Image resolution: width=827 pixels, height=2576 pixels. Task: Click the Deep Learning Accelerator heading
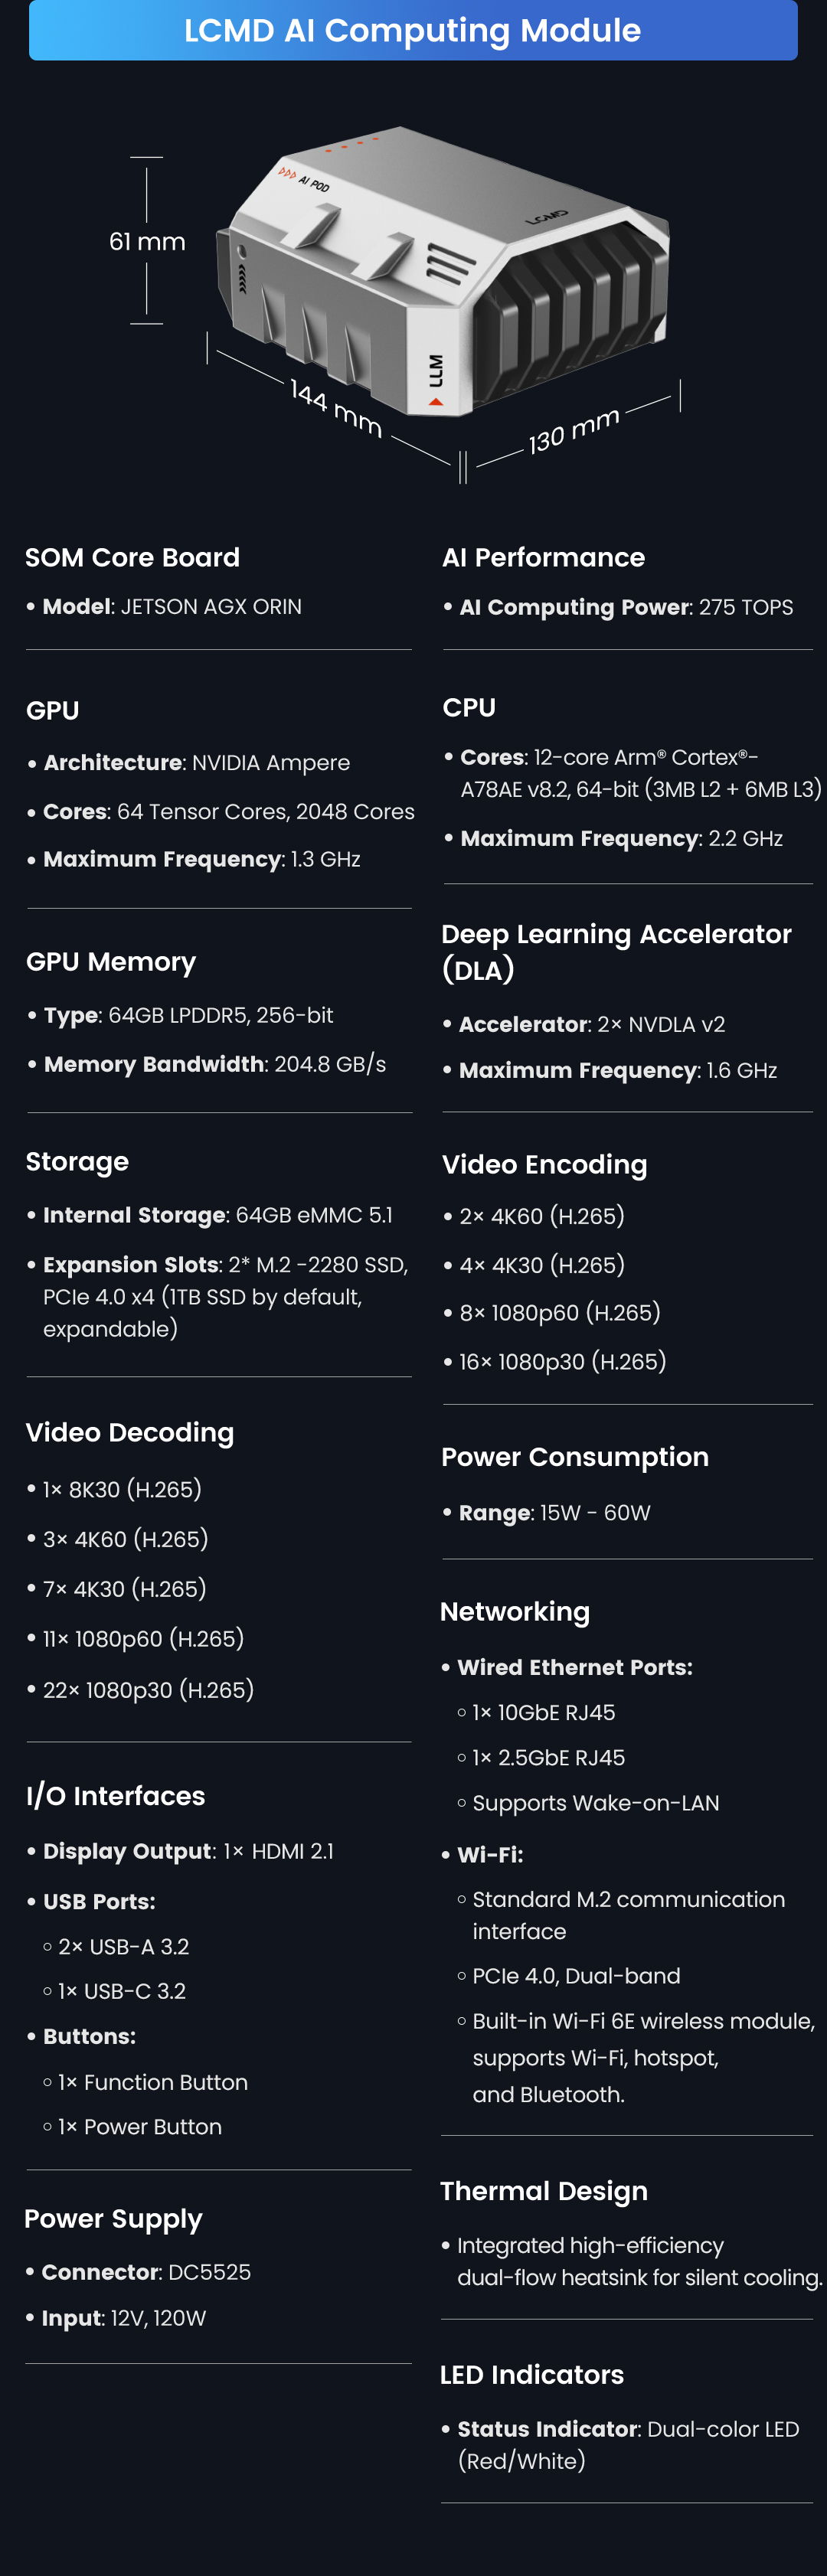(x=616, y=951)
